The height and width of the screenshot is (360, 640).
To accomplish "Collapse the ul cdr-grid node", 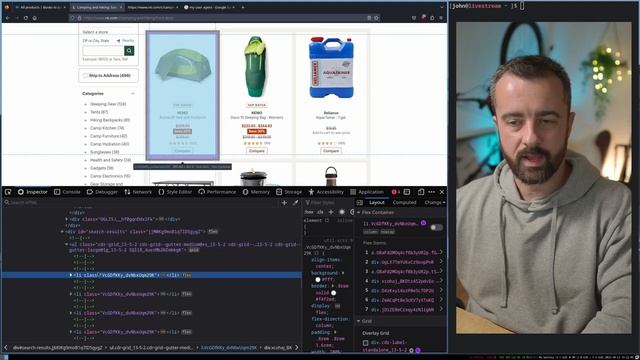I will pos(67,244).
